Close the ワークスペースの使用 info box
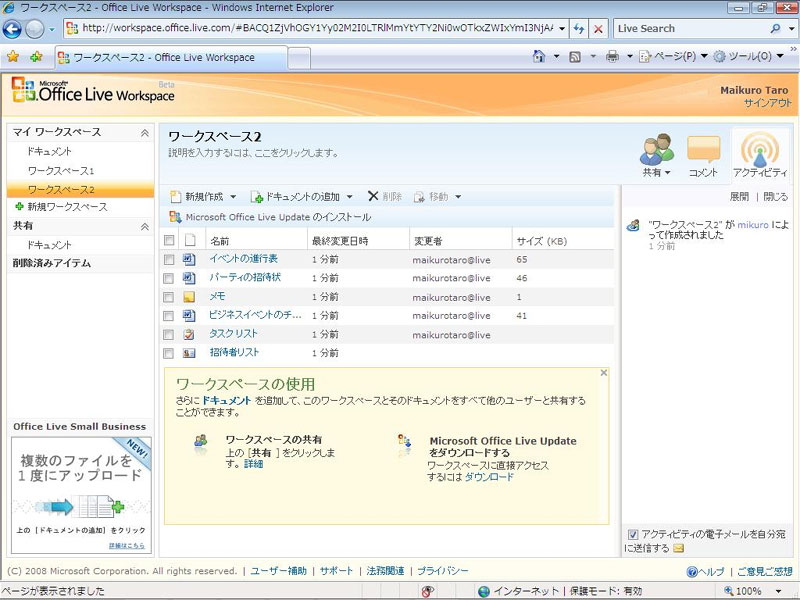 coord(604,373)
